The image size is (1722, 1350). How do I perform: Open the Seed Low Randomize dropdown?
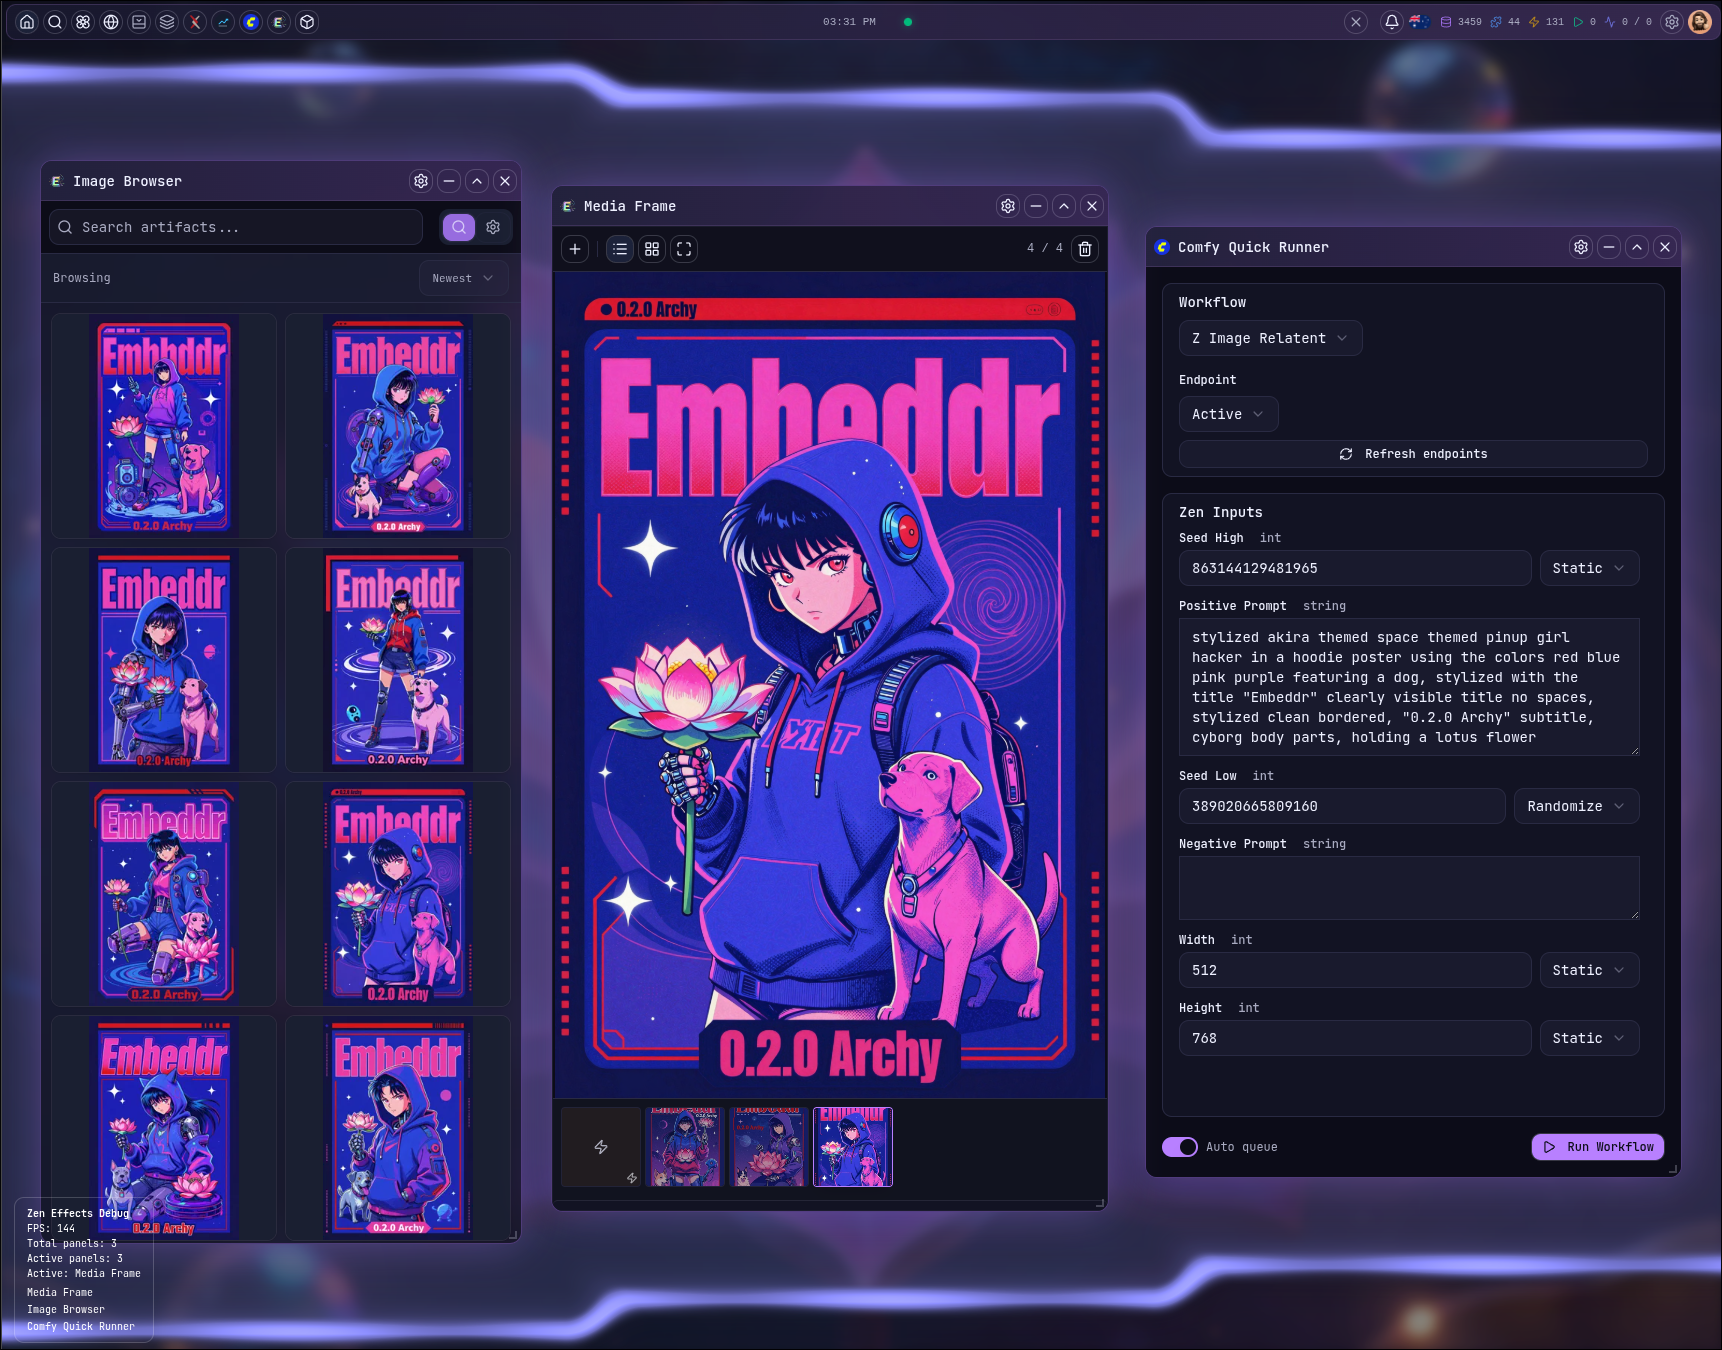coord(1576,806)
